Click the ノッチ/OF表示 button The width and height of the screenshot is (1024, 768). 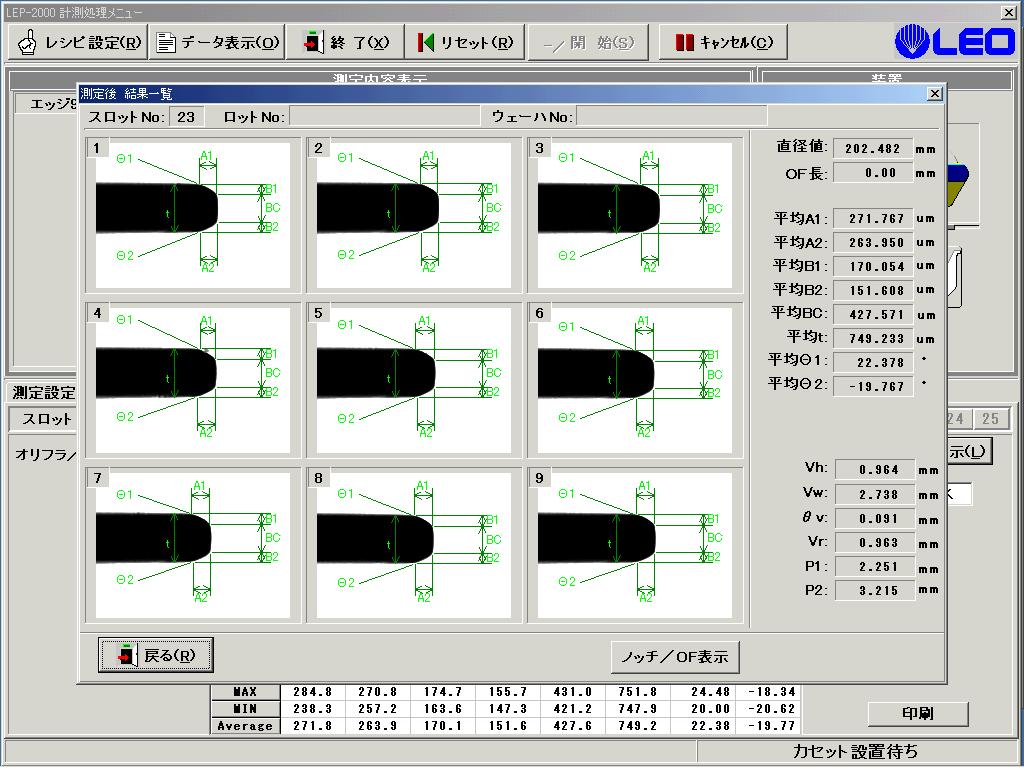coord(675,657)
